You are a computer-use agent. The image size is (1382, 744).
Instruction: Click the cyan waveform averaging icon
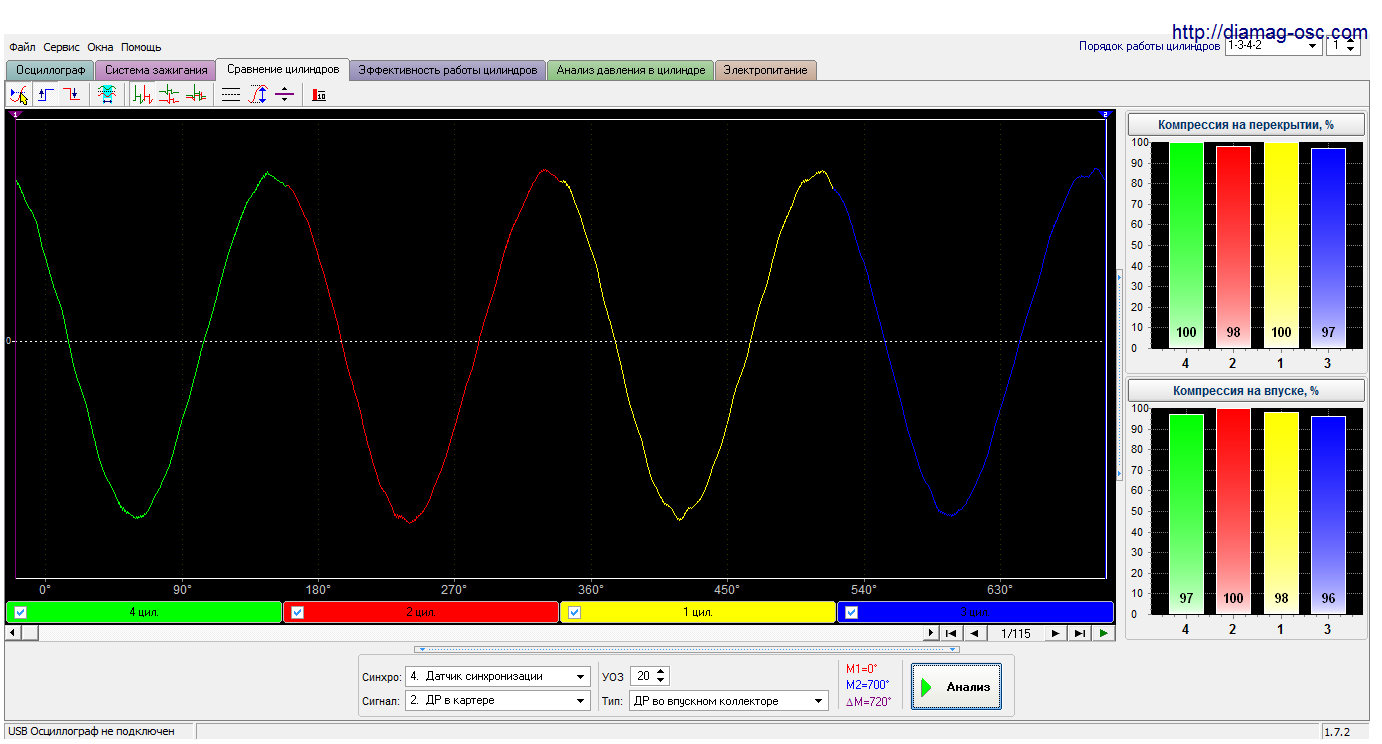pos(106,95)
